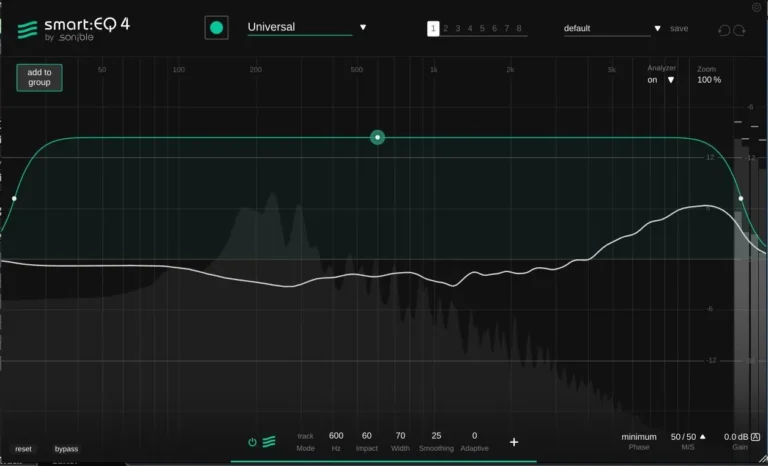Select state slot 1
768x466 pixels.
pos(433,28)
